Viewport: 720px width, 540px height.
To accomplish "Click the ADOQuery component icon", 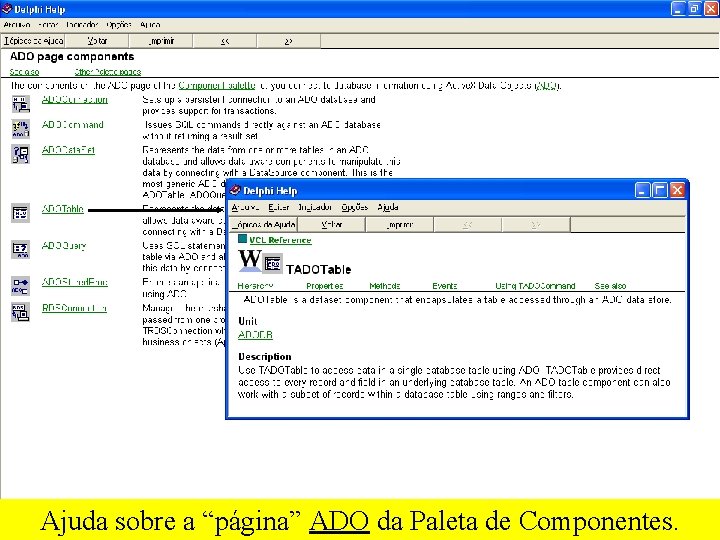I will (x=21, y=249).
